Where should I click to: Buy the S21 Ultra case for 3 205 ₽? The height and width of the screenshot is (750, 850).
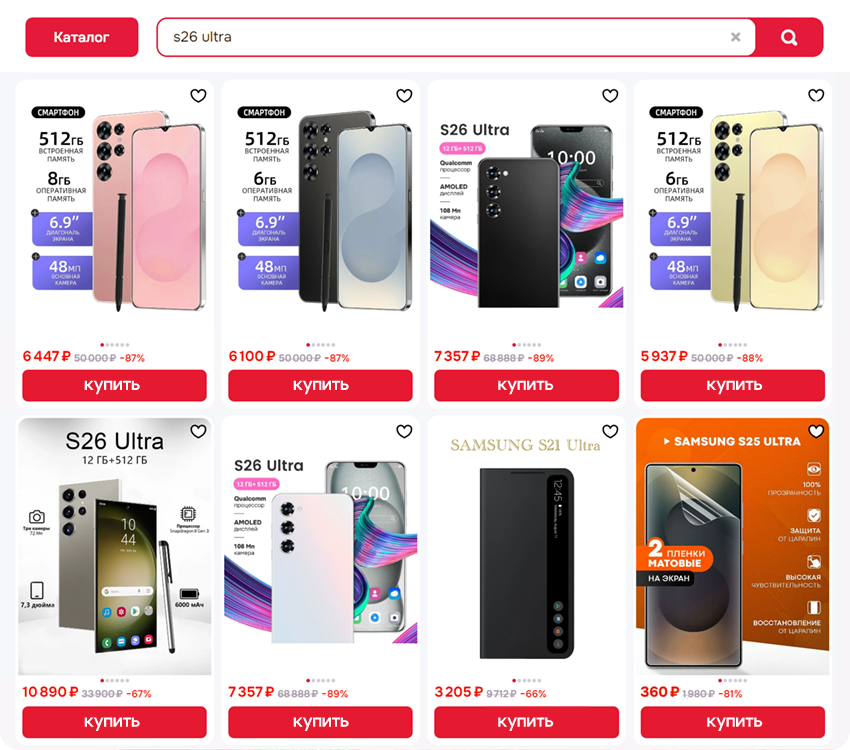pos(526,722)
